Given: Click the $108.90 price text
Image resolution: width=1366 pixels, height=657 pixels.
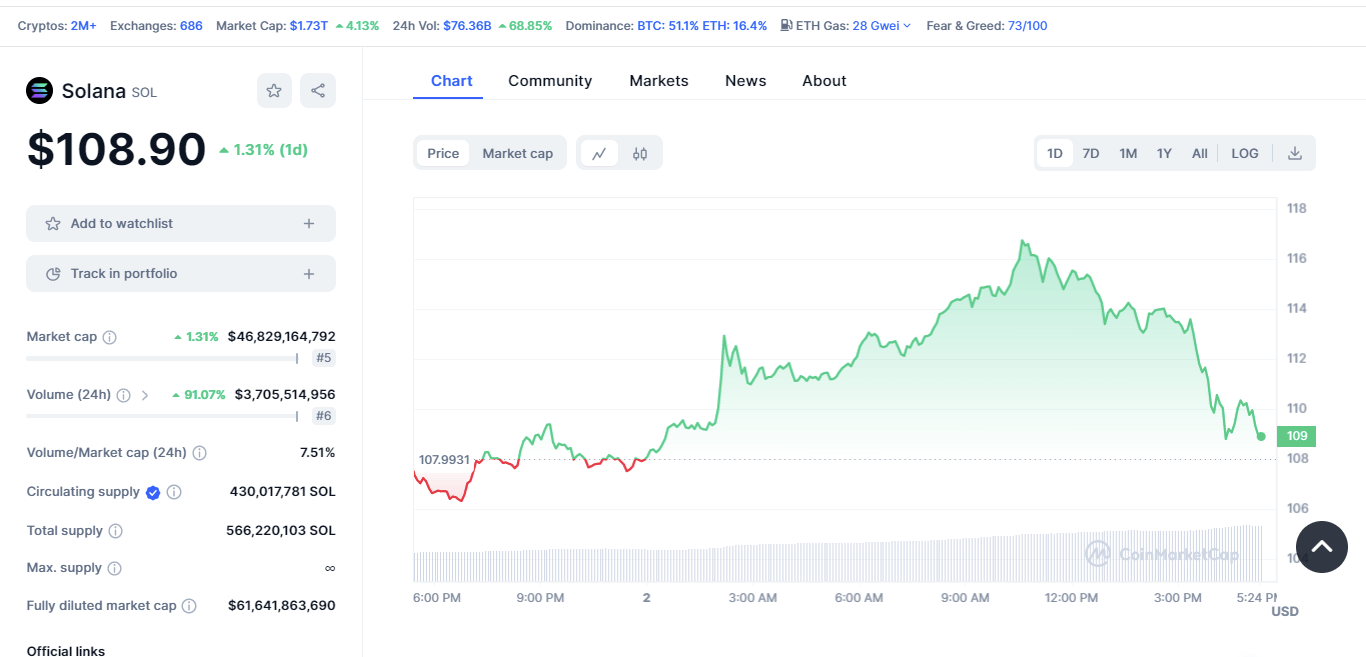Looking at the screenshot, I should [116, 149].
